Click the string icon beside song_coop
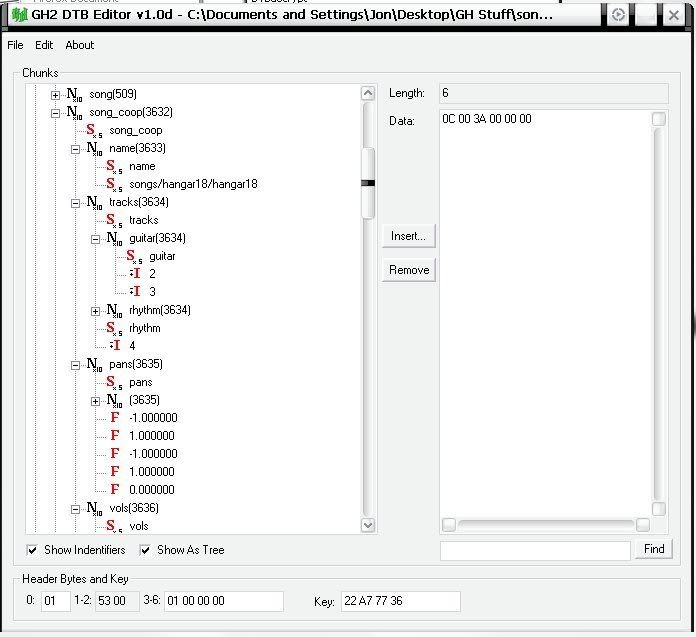The image size is (696, 637). pyautogui.click(x=94, y=131)
